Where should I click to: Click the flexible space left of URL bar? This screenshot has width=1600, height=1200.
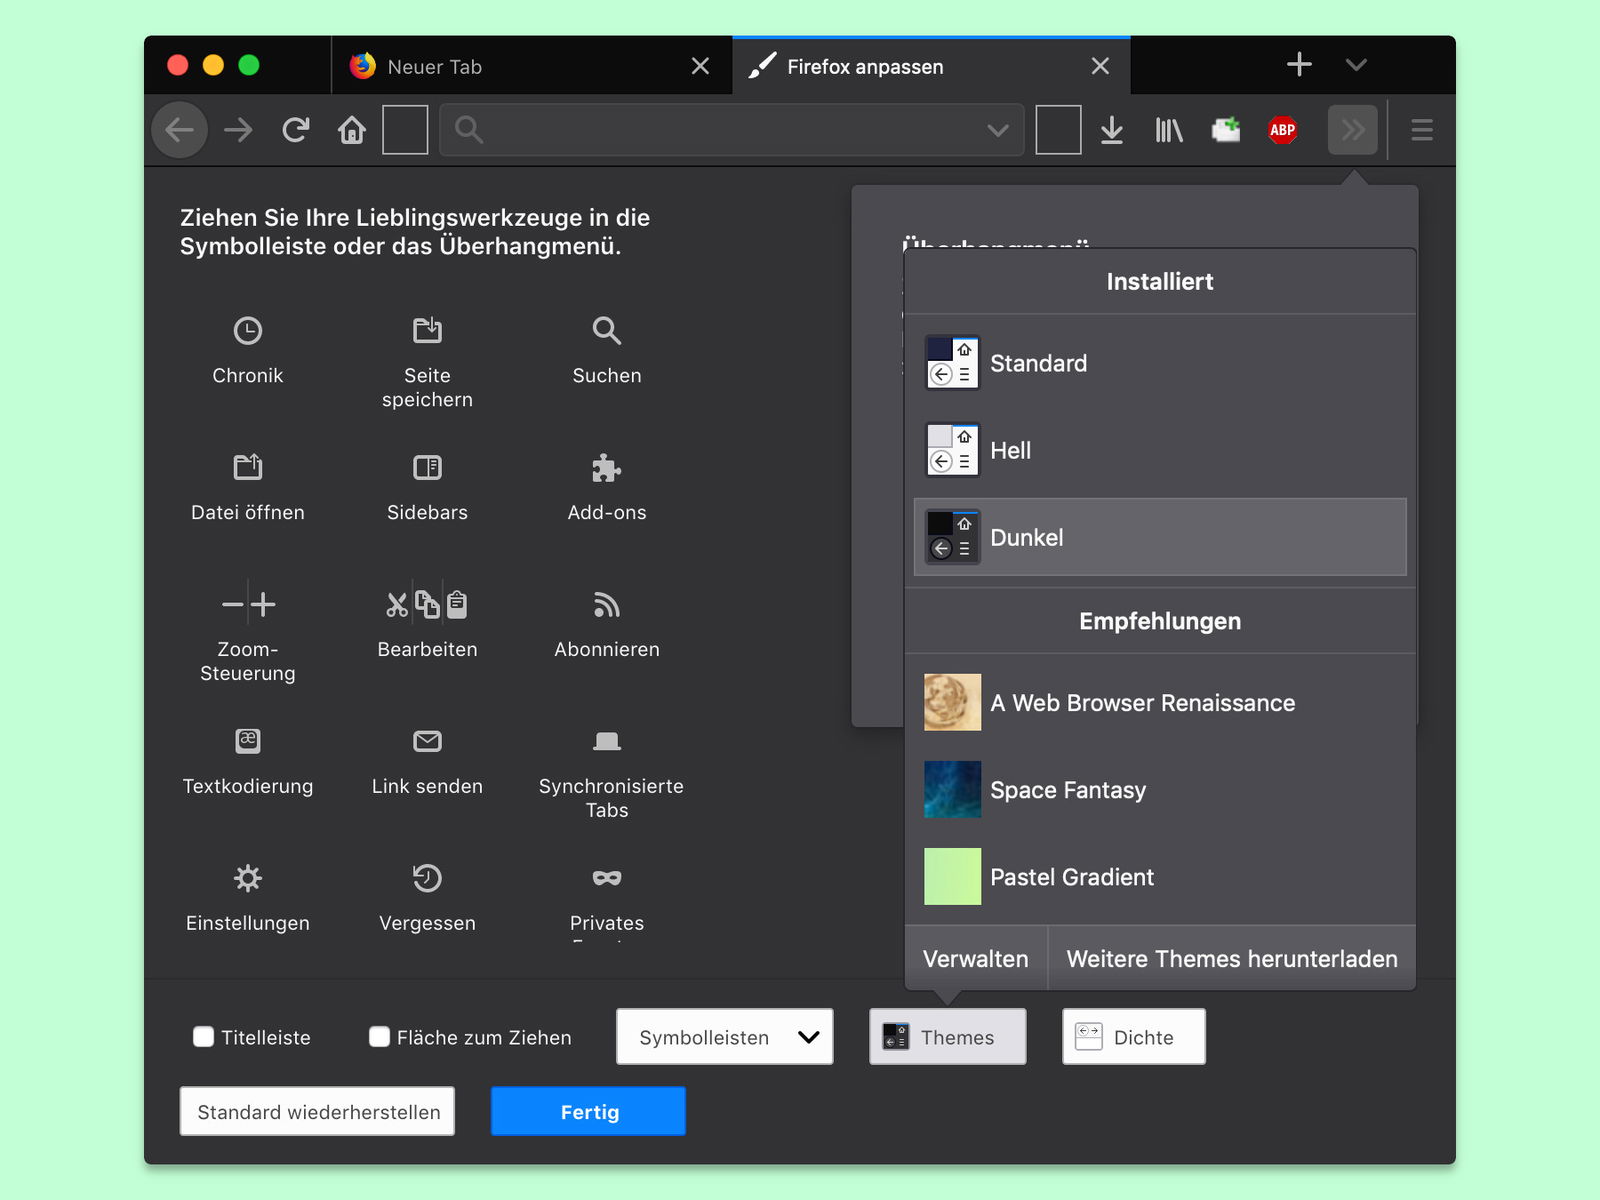point(405,130)
